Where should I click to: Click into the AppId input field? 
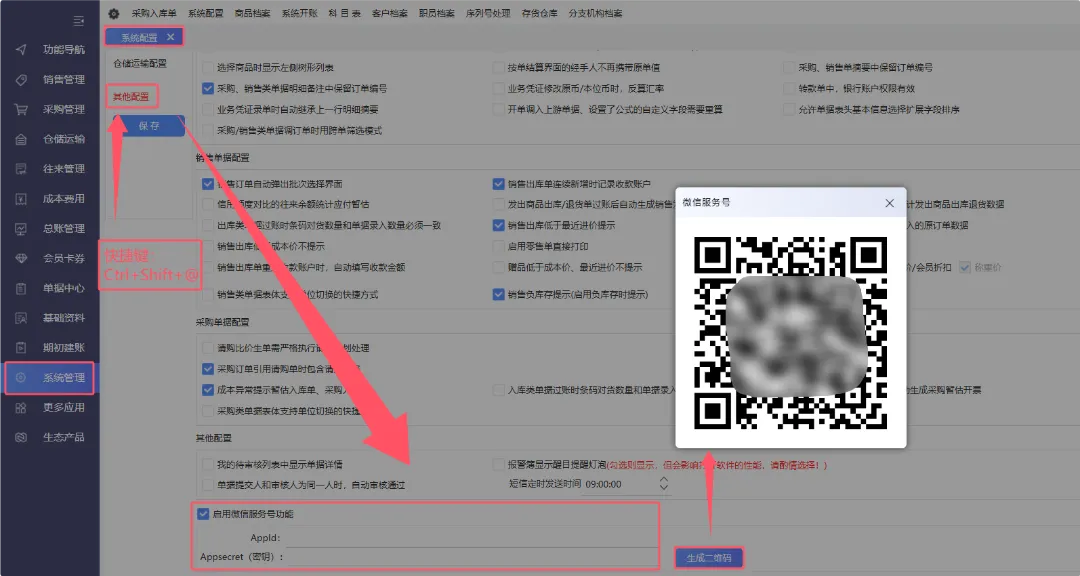pyautogui.click(x=470, y=538)
